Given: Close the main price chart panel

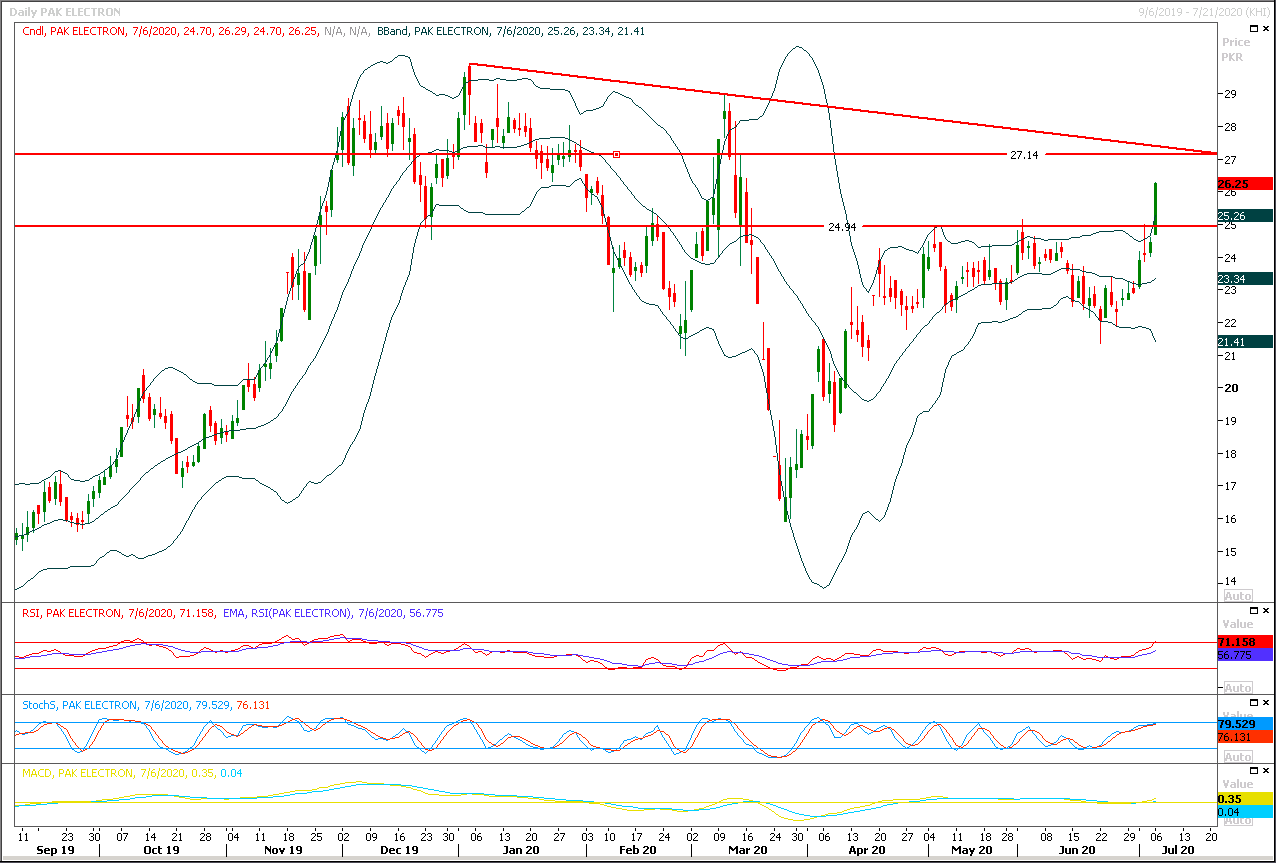Looking at the screenshot, I should click(x=1266, y=30).
